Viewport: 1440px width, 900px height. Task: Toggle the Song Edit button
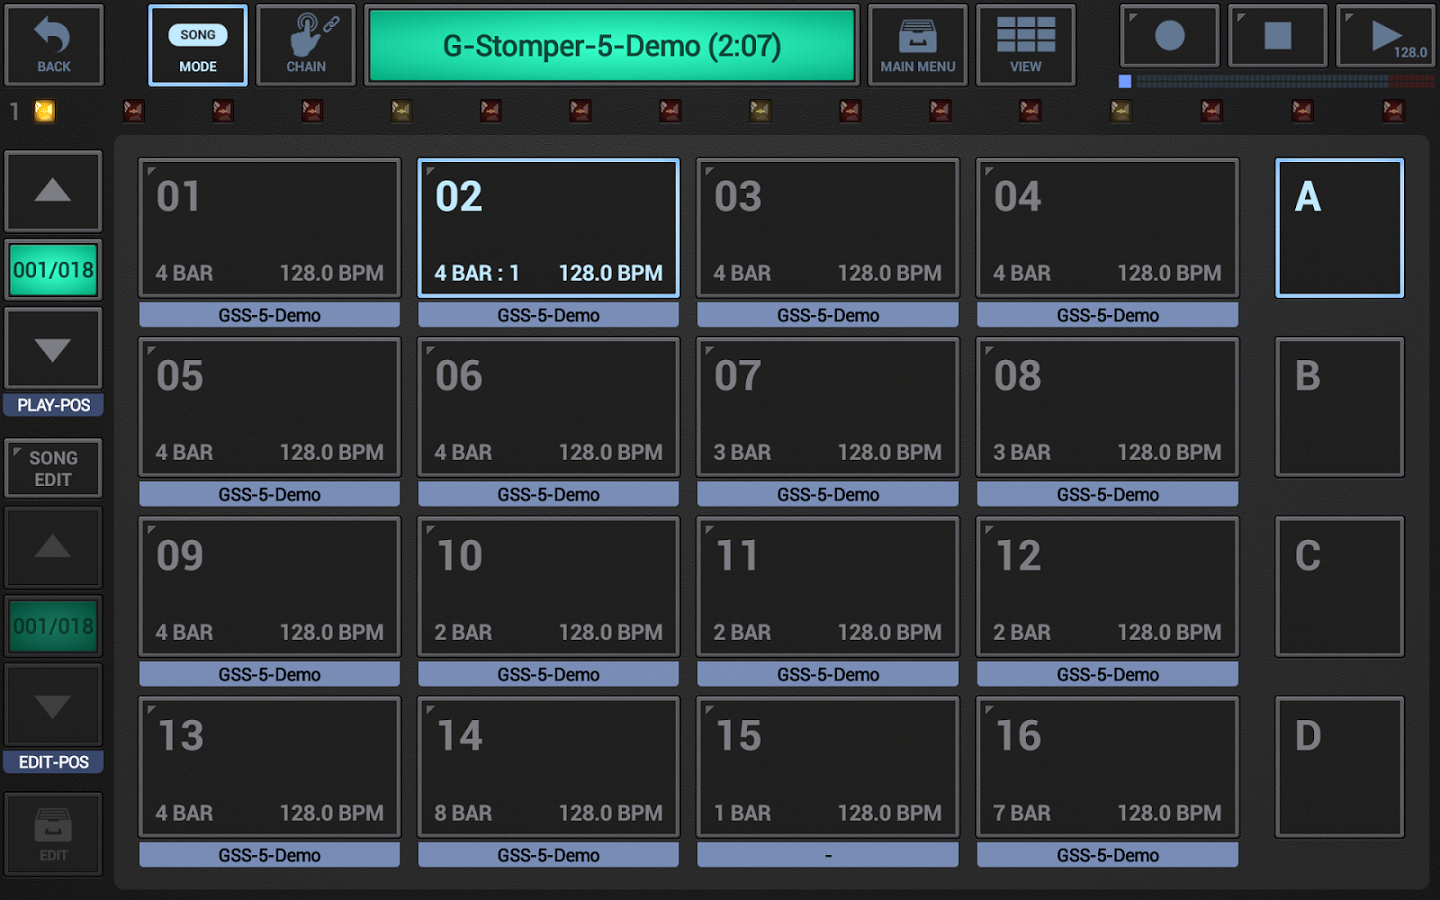click(x=53, y=468)
